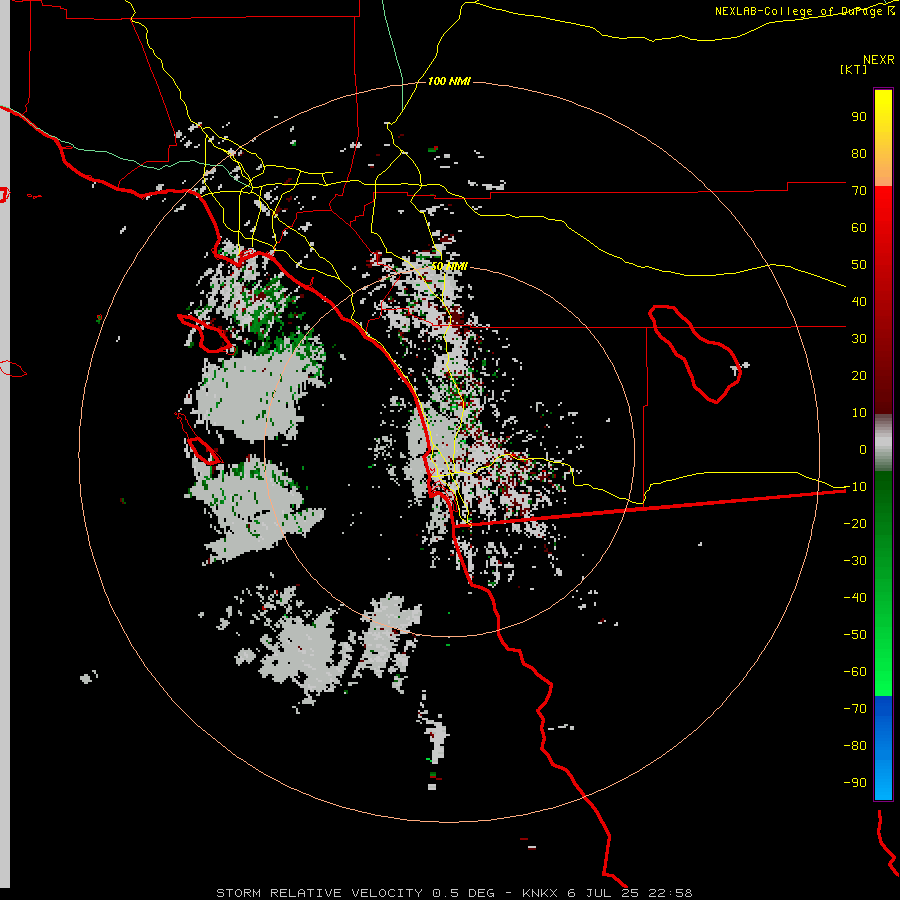The height and width of the screenshot is (900, 900).
Task: Click the KNKX radar site identifier
Action: [x=540, y=893]
